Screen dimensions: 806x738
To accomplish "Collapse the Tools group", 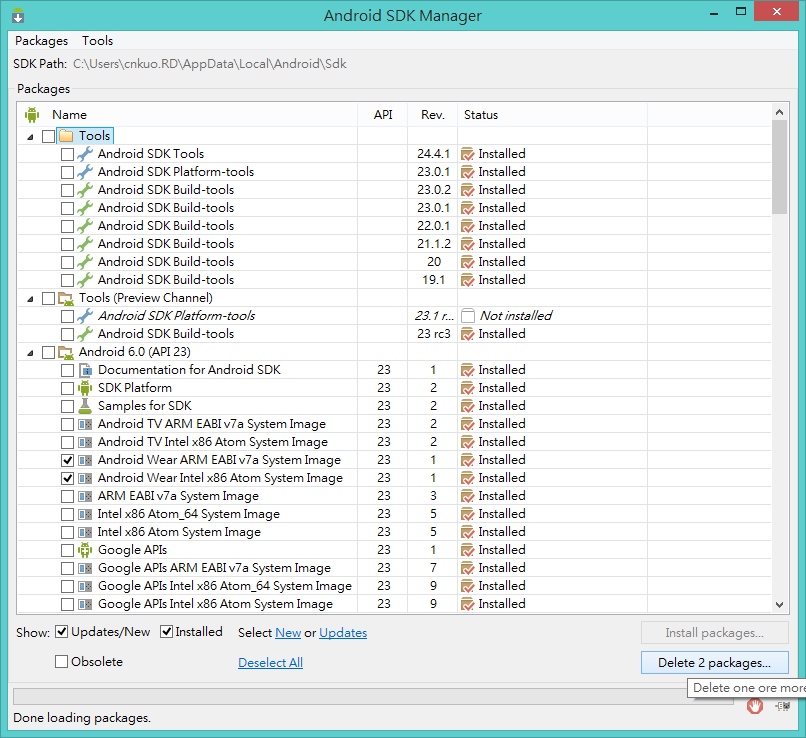I will click(x=30, y=137).
